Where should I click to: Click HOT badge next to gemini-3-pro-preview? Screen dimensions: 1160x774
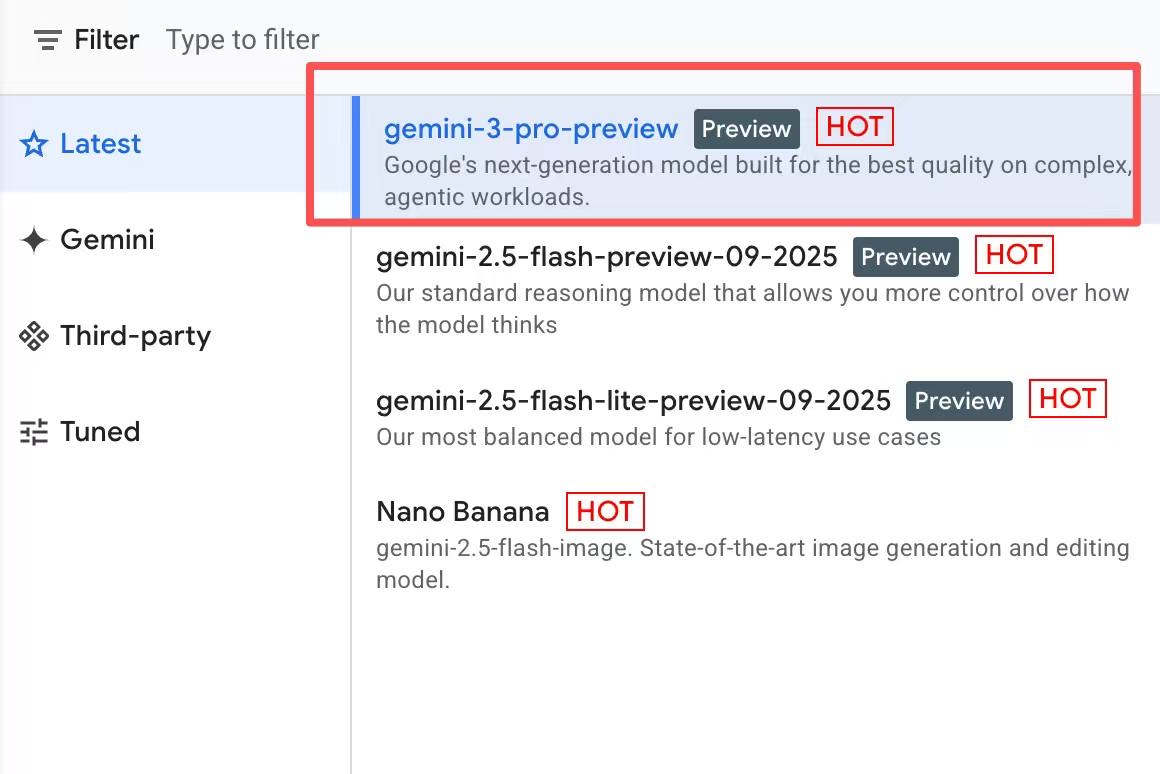pyautogui.click(x=854, y=127)
